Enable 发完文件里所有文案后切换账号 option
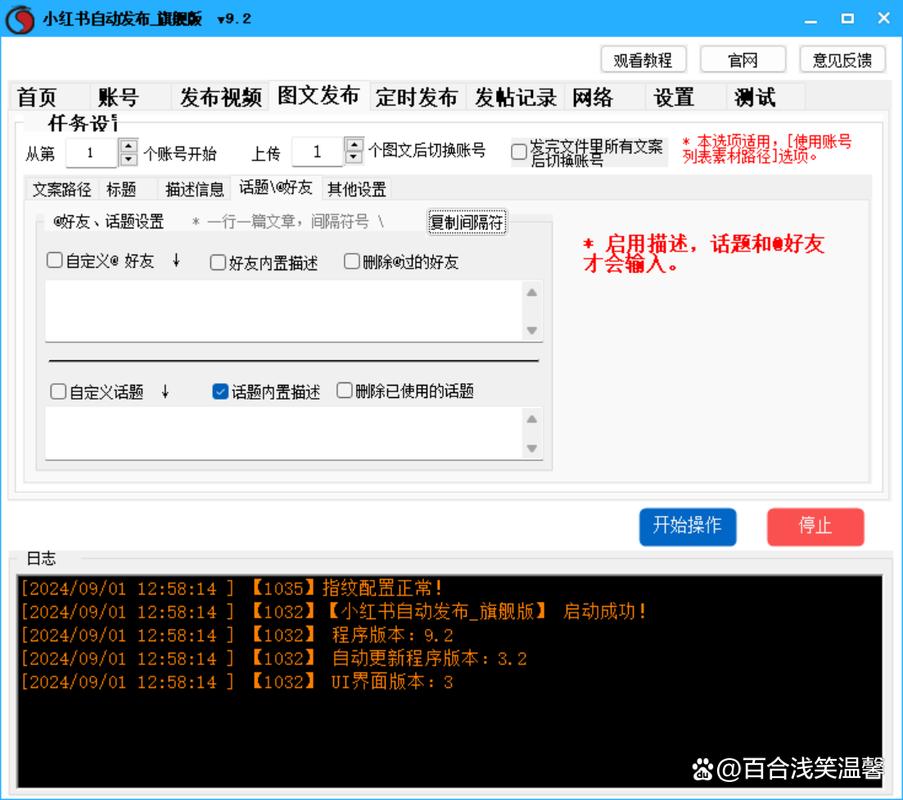Viewport: 903px width, 800px height. tap(518, 152)
